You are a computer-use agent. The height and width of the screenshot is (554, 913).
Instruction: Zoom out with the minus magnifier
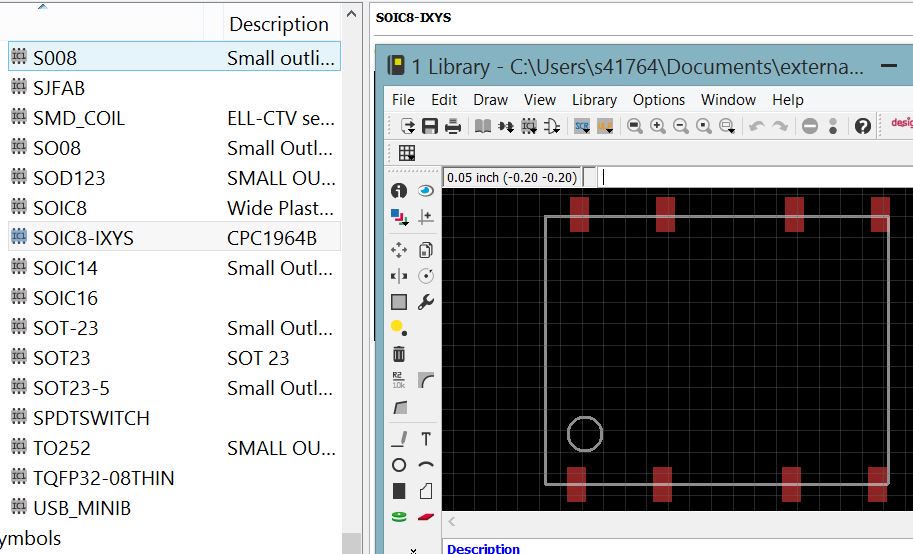680,126
